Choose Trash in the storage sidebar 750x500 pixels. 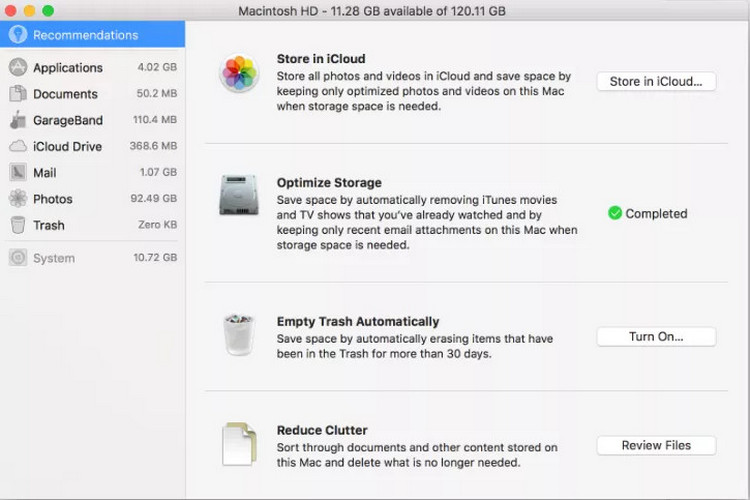(49, 225)
